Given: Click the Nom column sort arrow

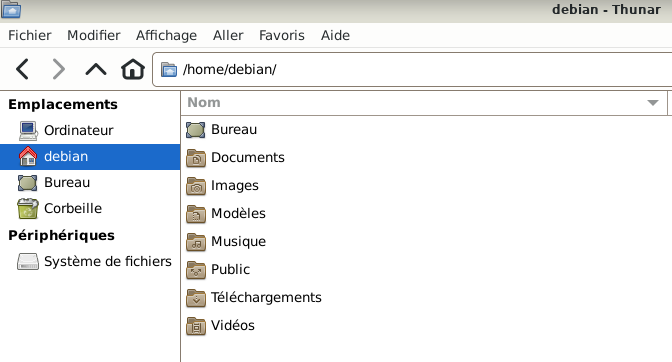Looking at the screenshot, I should pos(653,103).
